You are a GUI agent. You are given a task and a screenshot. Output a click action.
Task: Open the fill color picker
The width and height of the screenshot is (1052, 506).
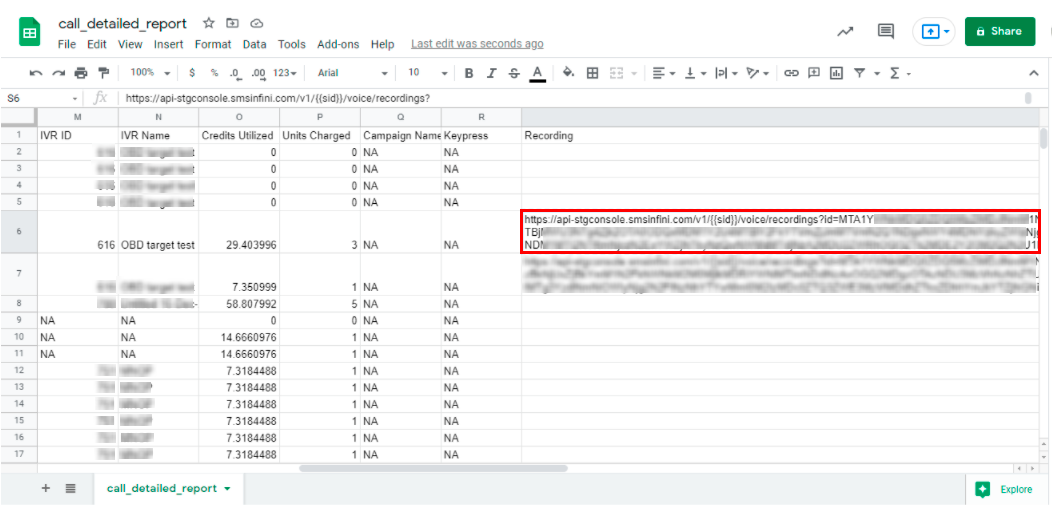tap(568, 72)
